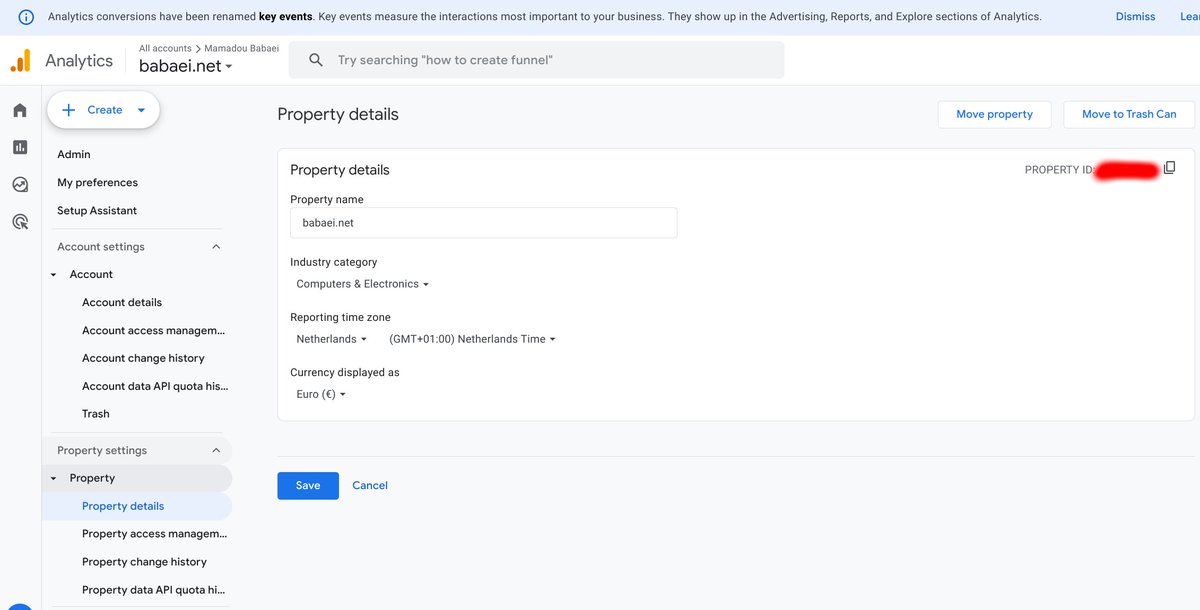Focus the Analytics search box

pos(537,60)
